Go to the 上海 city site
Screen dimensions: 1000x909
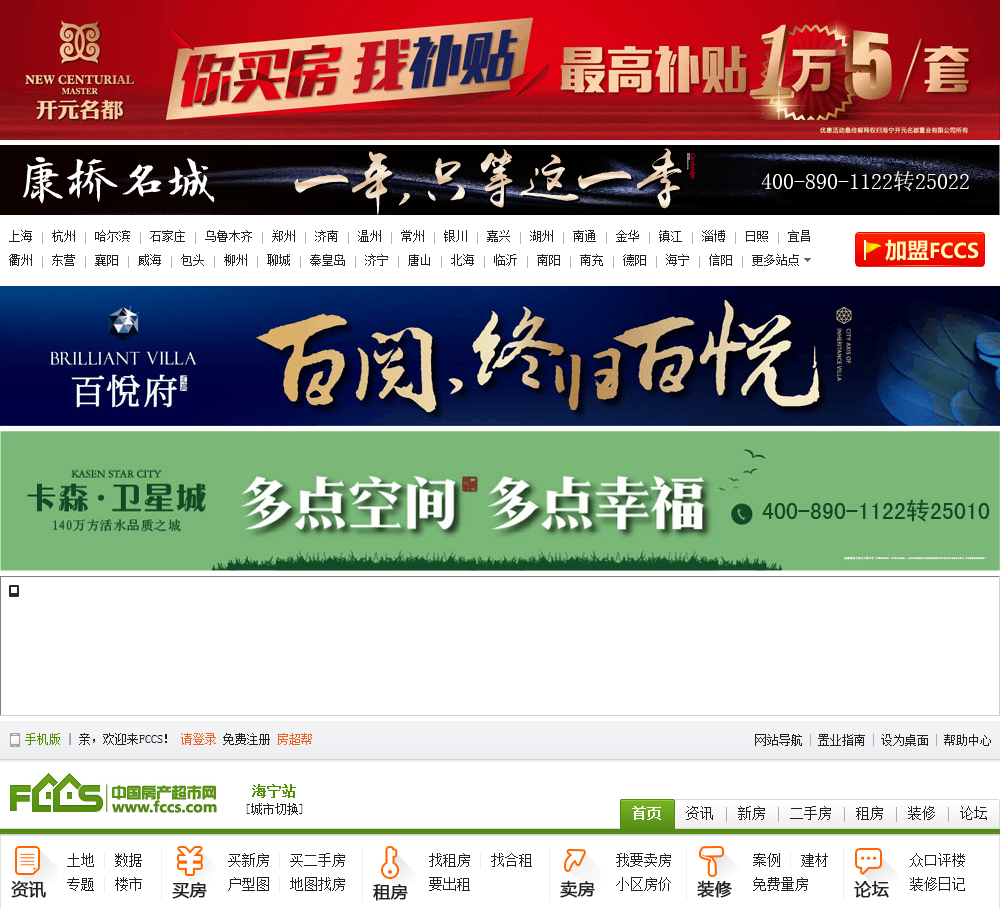click(x=20, y=237)
